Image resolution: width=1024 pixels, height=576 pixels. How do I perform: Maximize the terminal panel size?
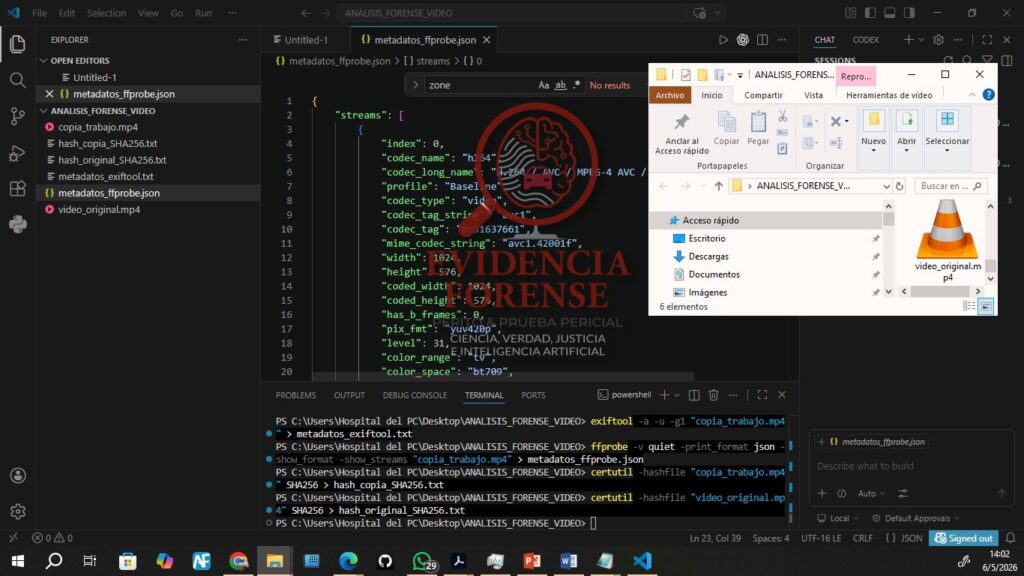762,395
